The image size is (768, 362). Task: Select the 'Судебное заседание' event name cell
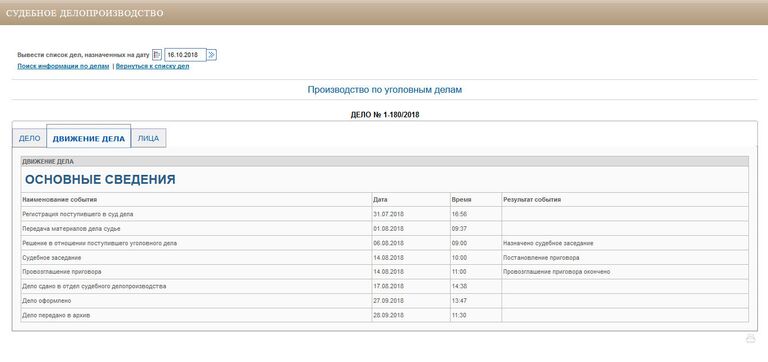pos(196,258)
